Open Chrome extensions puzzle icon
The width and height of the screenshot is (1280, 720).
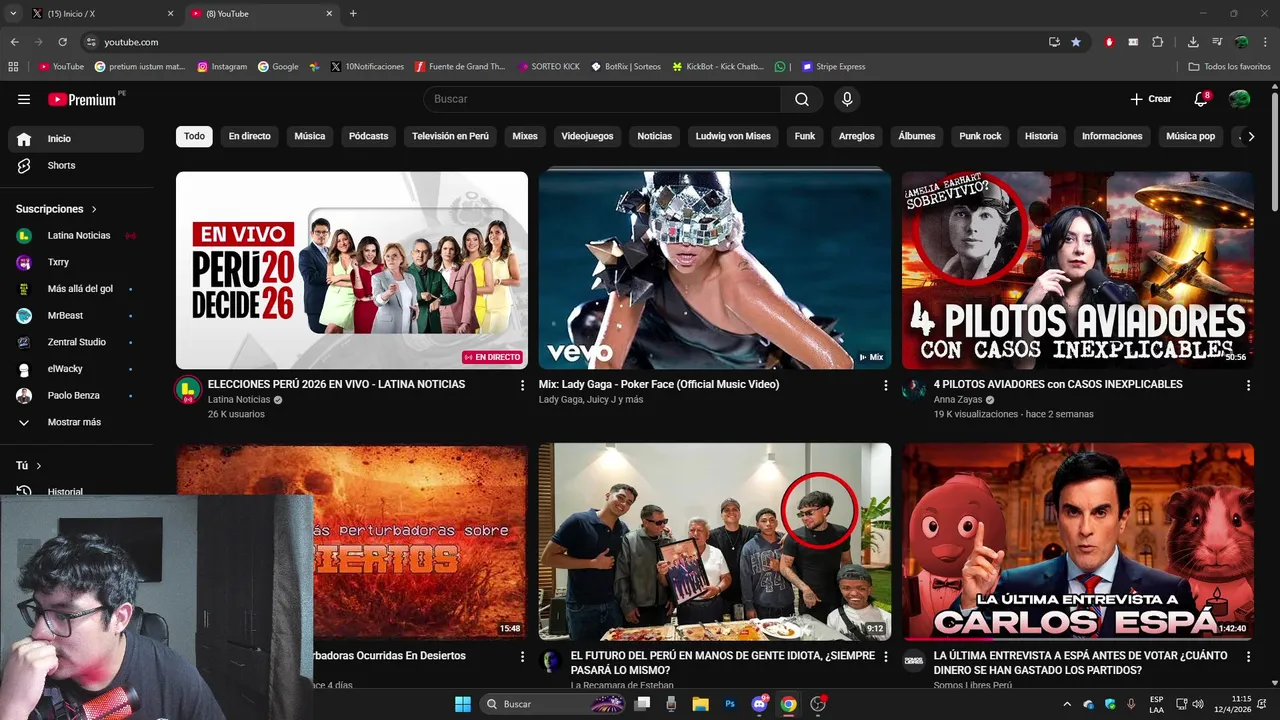(x=1158, y=42)
